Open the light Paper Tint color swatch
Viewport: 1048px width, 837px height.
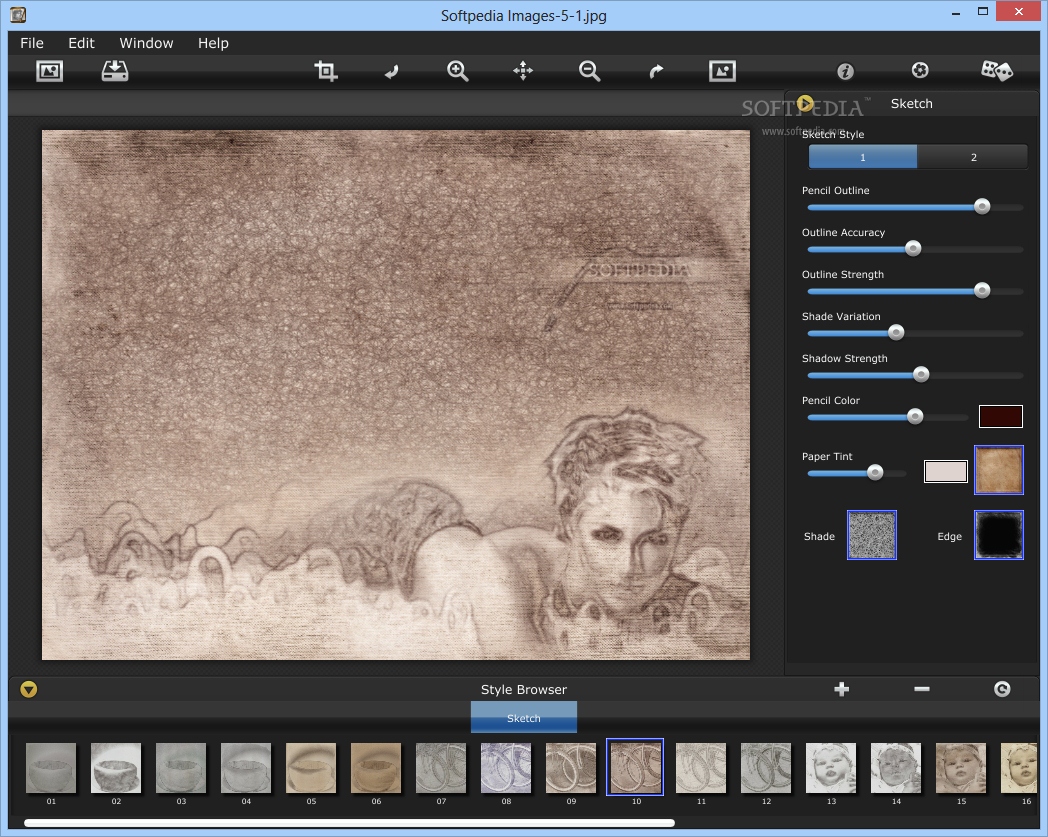(946, 471)
